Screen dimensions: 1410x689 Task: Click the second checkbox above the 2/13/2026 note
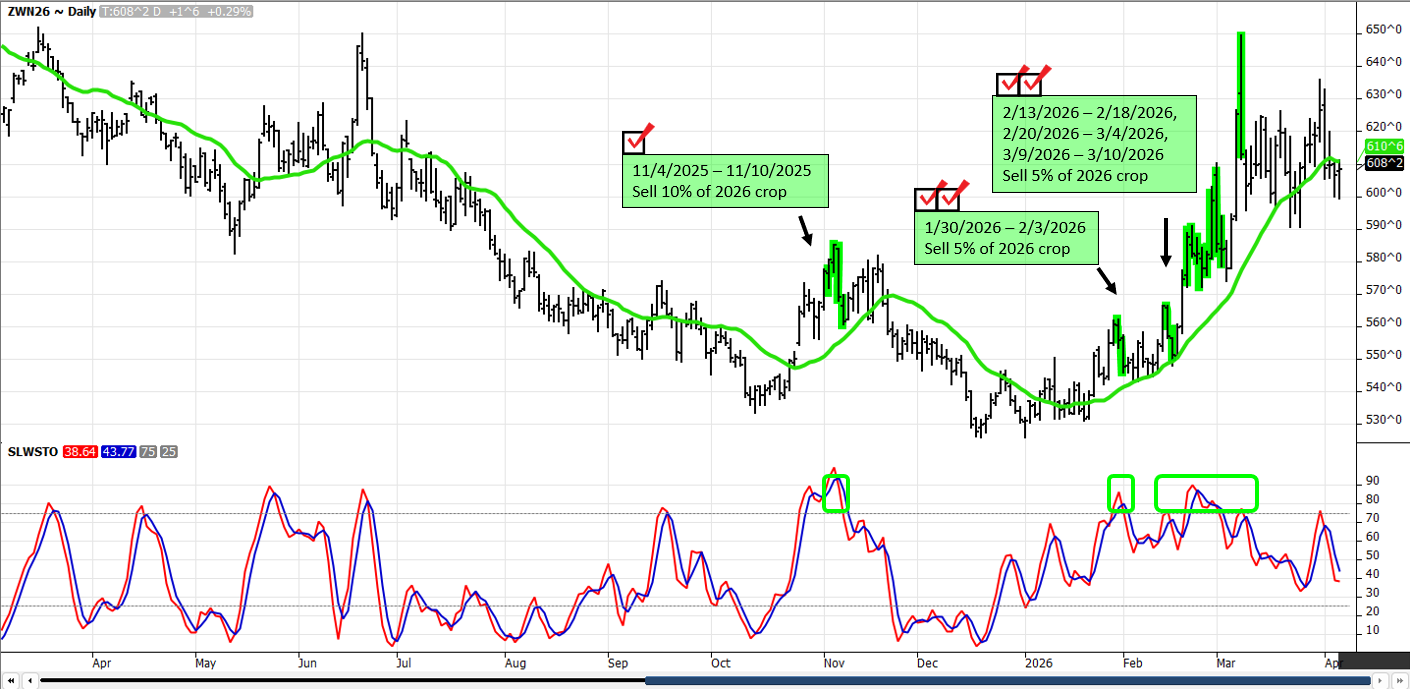tap(1032, 84)
